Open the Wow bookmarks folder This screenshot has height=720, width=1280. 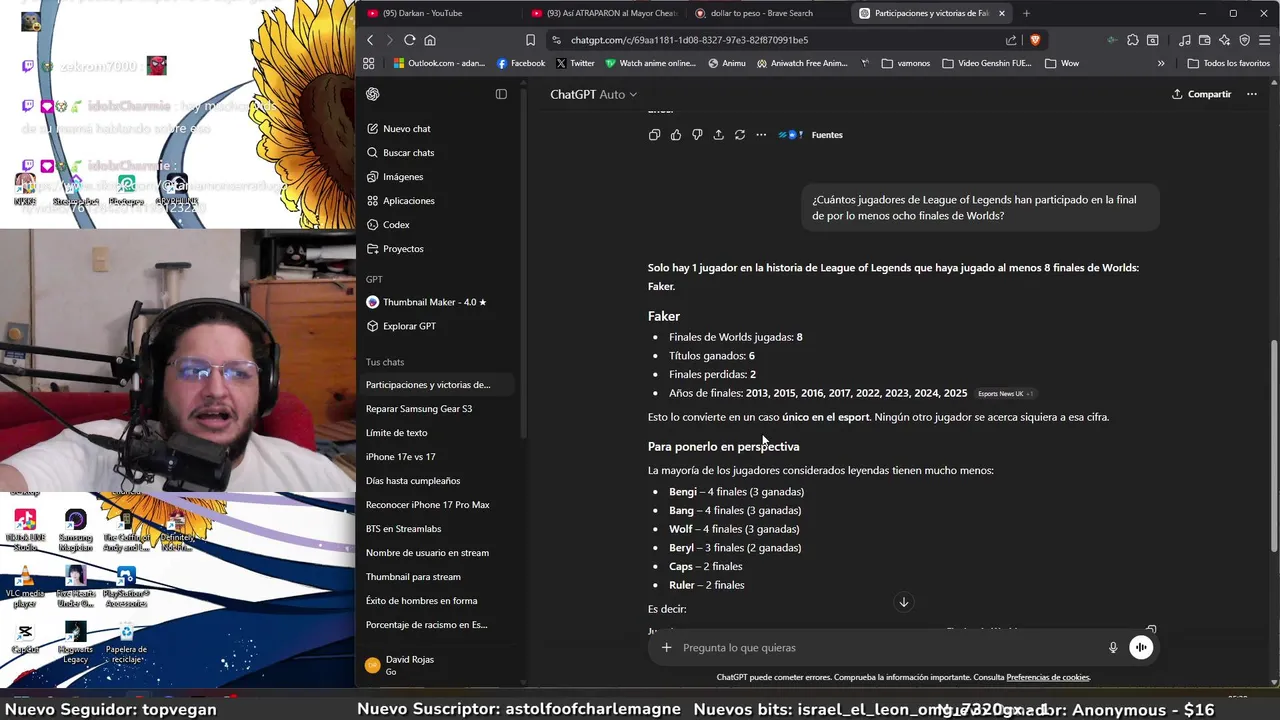click(1061, 63)
